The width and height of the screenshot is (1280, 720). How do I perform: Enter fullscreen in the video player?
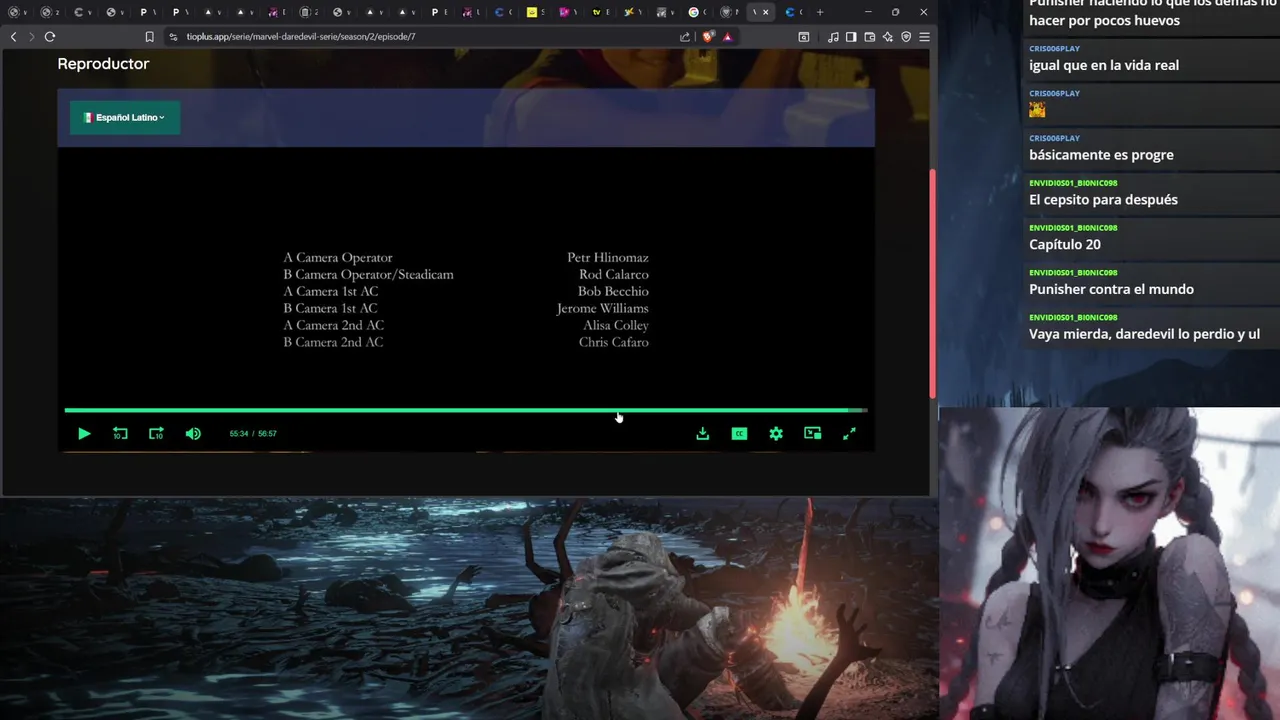tap(849, 433)
